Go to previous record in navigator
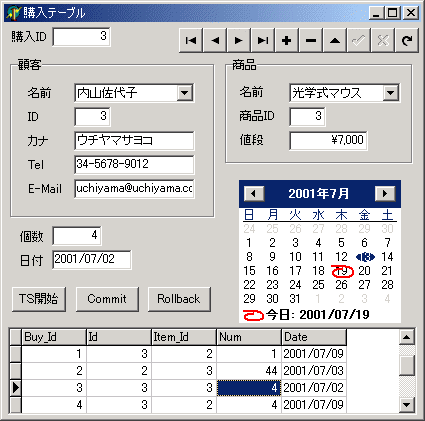This screenshot has width=425, height=421. pos(215,41)
